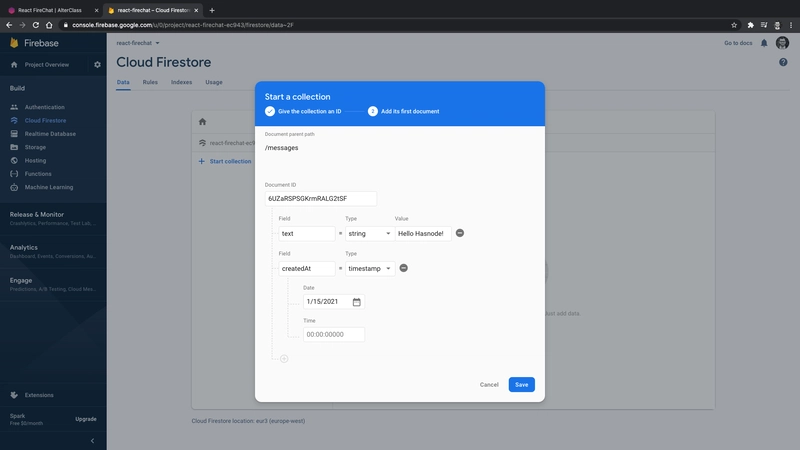Image resolution: width=800 pixels, height=450 pixels.
Task: Expand the Engage section
Action: coord(53,284)
